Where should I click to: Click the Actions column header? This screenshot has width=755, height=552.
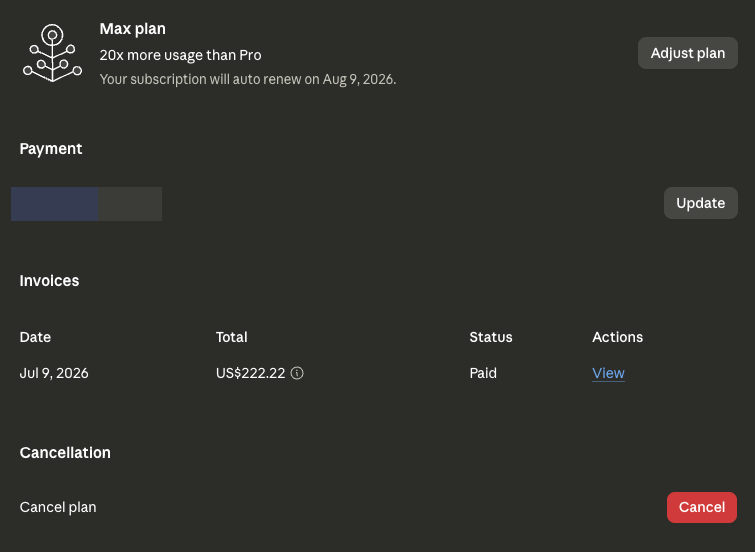tap(617, 337)
